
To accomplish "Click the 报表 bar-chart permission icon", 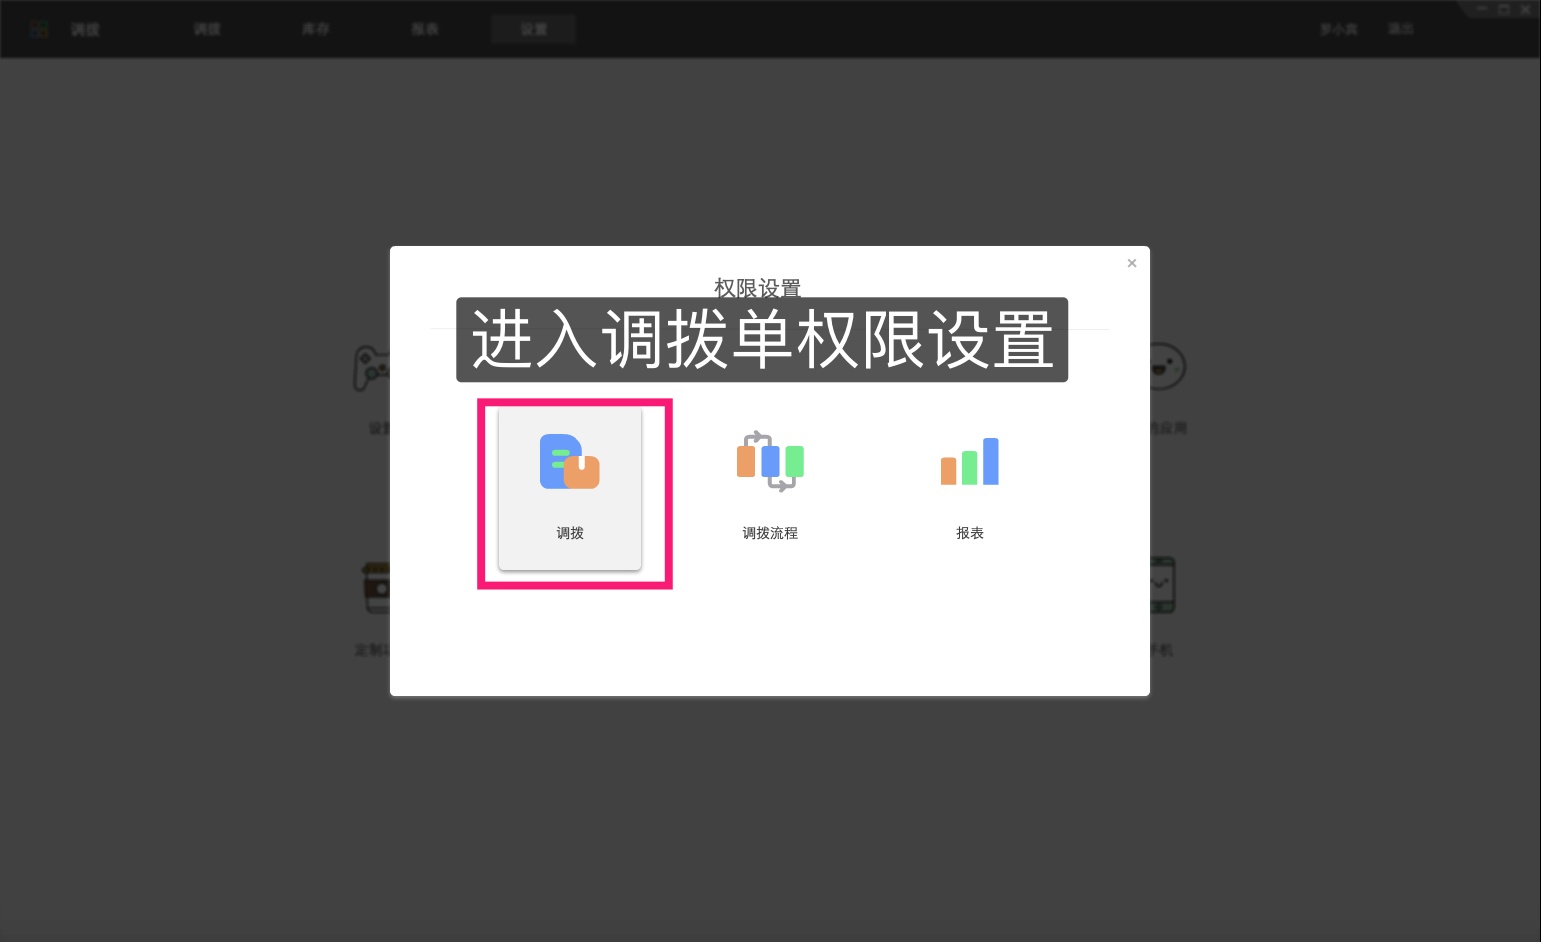I will tap(968, 461).
